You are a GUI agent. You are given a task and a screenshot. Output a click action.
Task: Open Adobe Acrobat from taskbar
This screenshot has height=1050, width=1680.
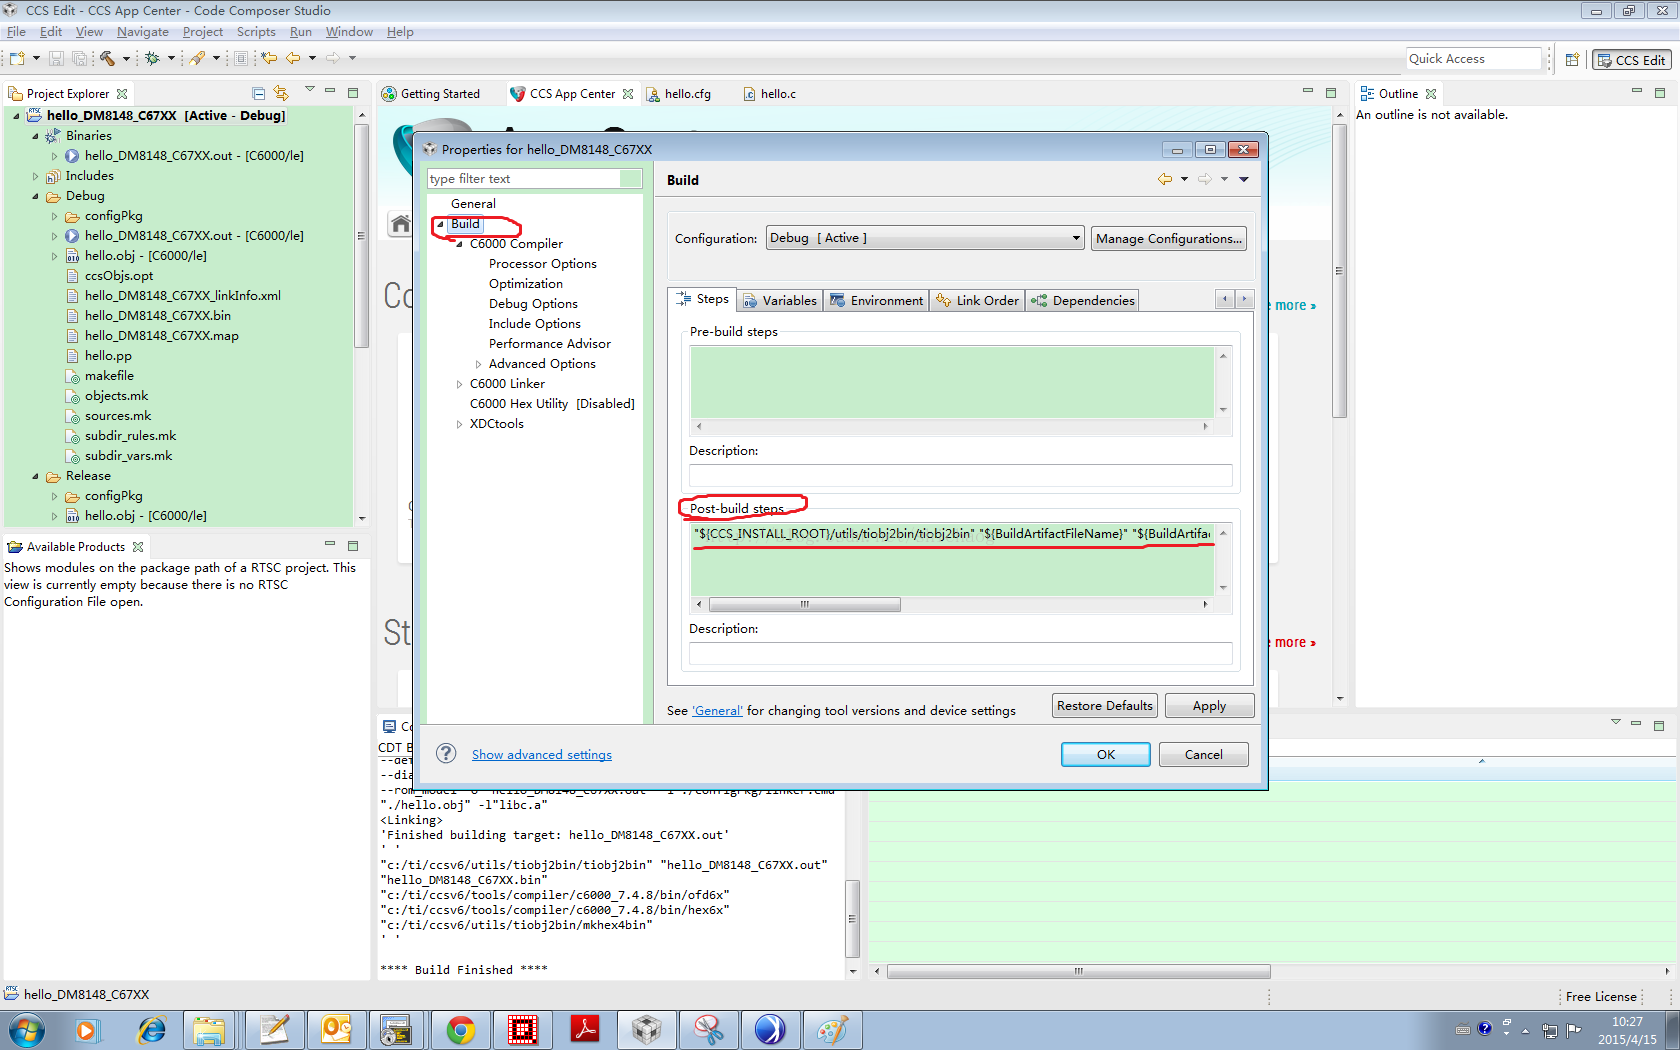point(584,1029)
